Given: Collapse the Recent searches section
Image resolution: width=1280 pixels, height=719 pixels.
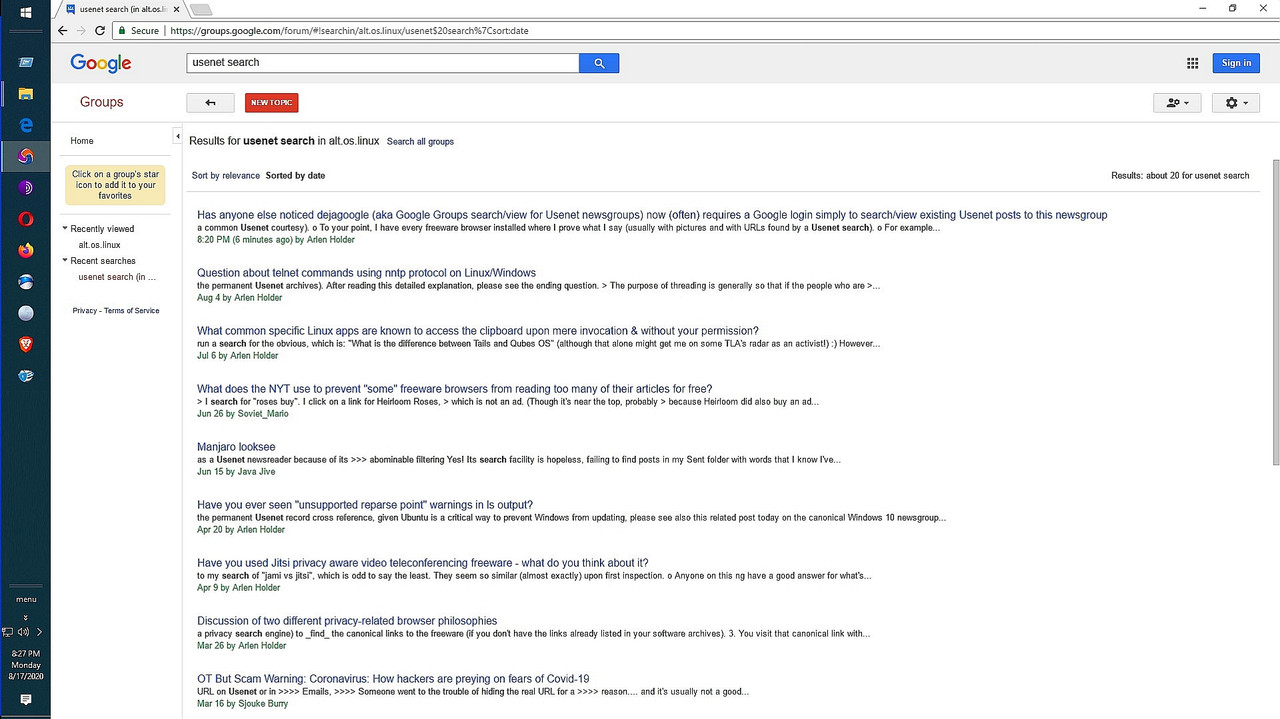Looking at the screenshot, I should click(x=65, y=261).
